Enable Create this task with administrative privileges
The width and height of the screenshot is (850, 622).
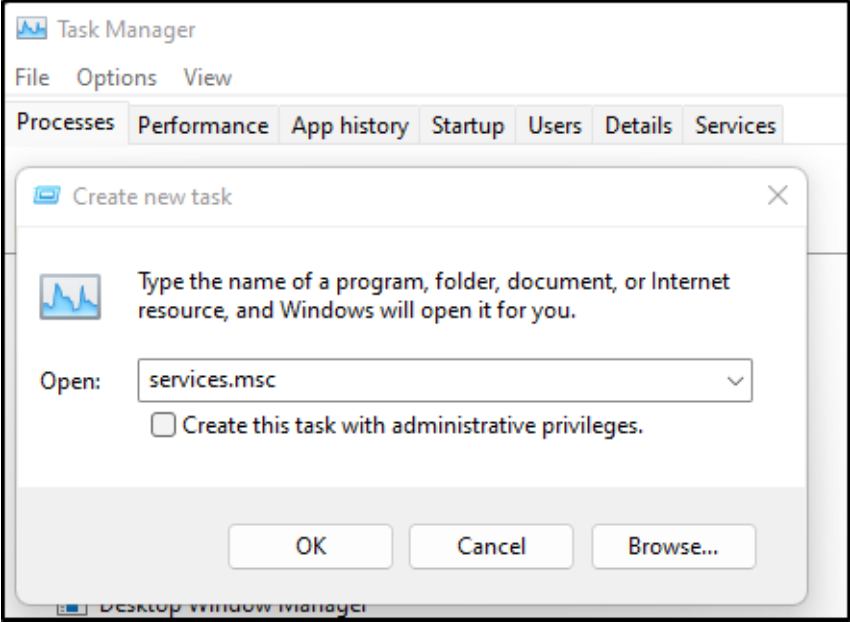[x=163, y=425]
